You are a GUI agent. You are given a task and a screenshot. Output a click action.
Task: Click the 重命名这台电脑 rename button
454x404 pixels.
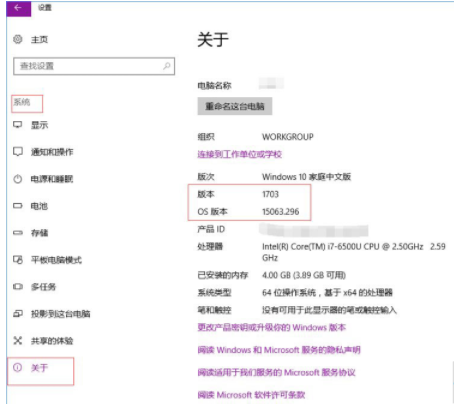[235, 106]
